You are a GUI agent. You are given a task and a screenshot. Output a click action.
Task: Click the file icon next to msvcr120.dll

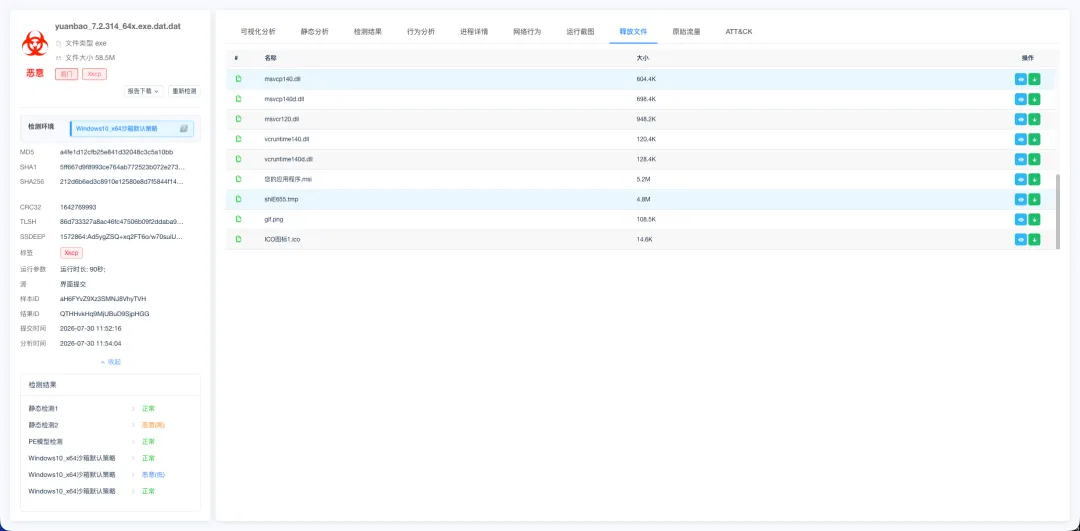[x=238, y=119]
